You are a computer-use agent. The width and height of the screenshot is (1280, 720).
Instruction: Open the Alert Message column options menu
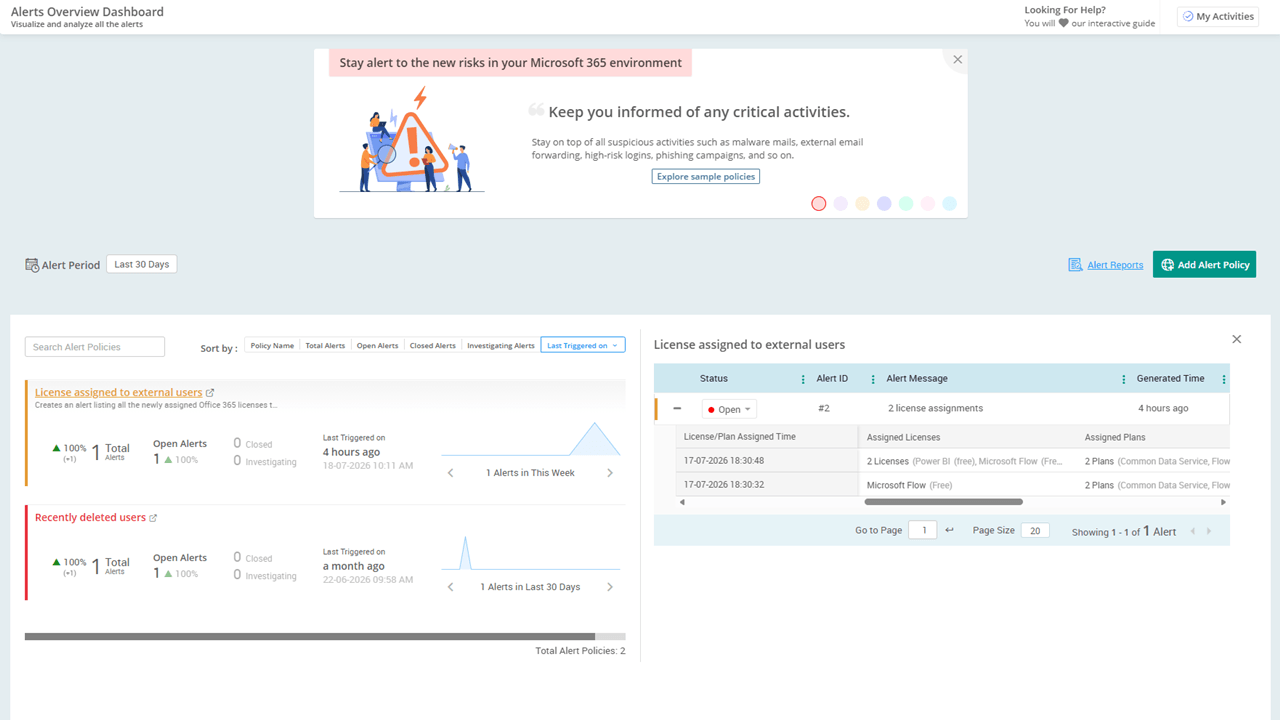1123,379
